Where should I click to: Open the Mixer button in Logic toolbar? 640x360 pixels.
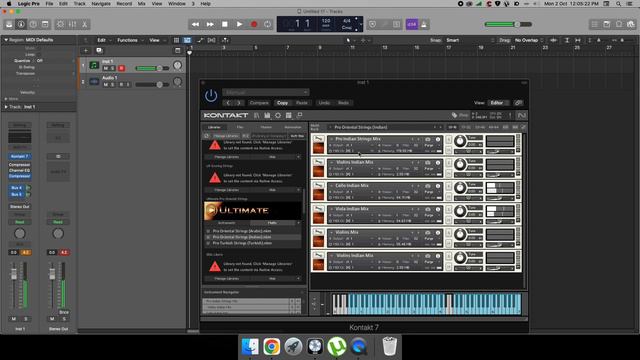point(72,24)
